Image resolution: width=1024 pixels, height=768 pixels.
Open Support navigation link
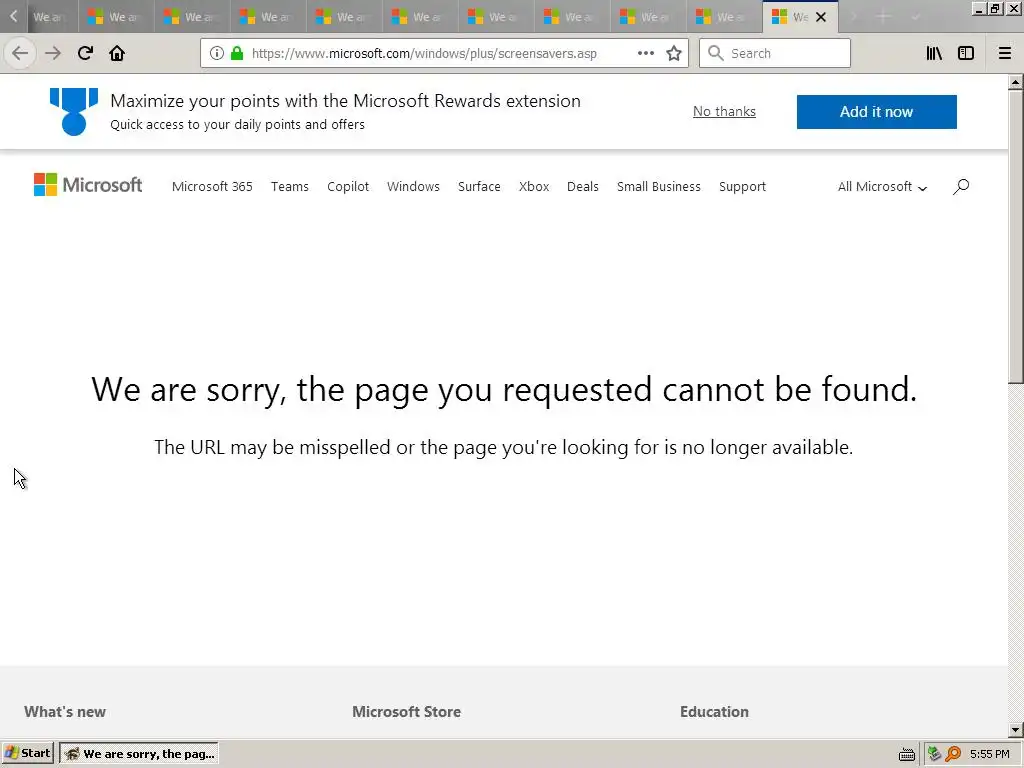[x=743, y=187]
